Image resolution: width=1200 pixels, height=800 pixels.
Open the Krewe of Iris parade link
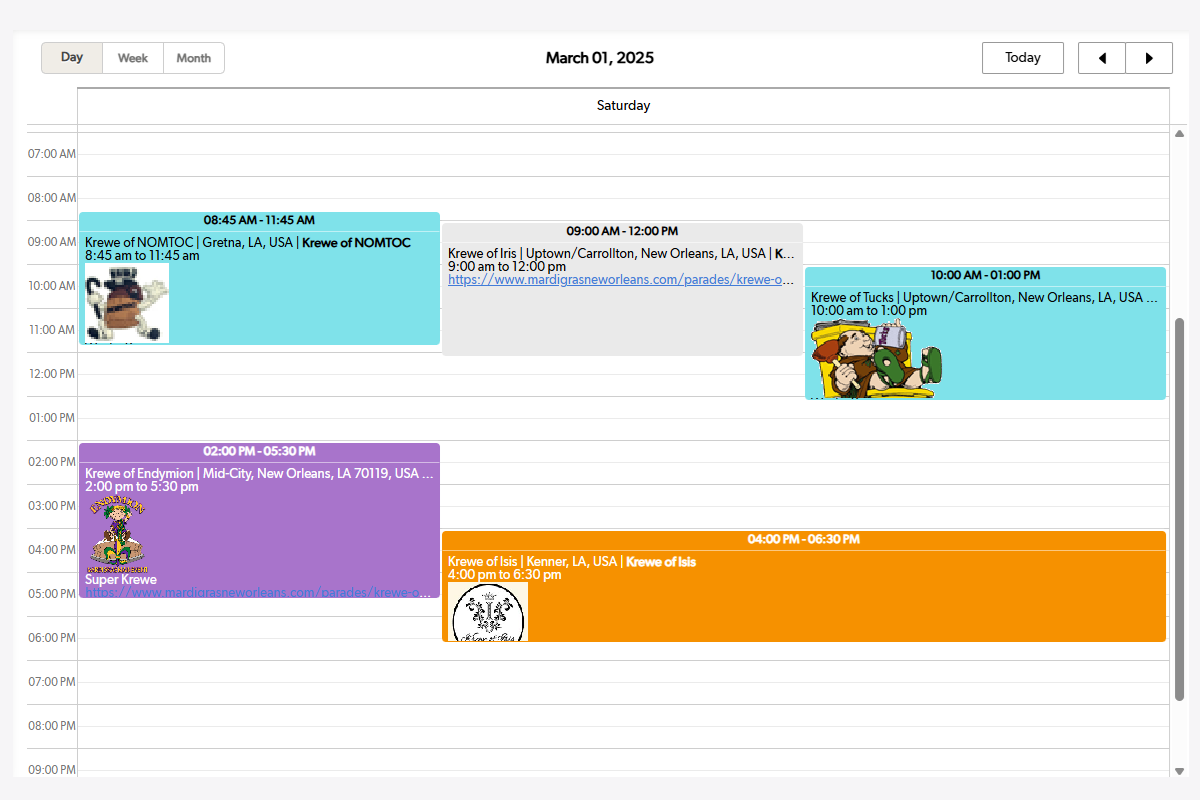click(x=621, y=280)
